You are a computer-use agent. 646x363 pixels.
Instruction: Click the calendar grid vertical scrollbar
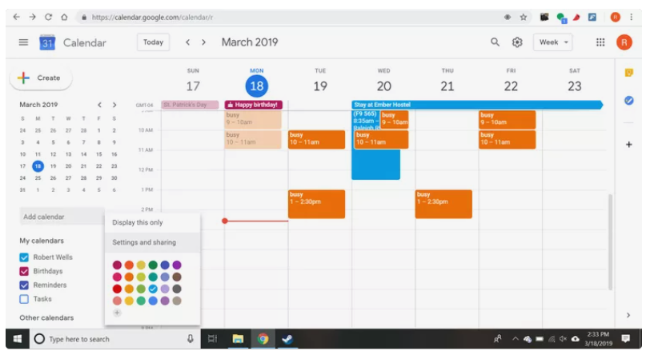coord(610,241)
